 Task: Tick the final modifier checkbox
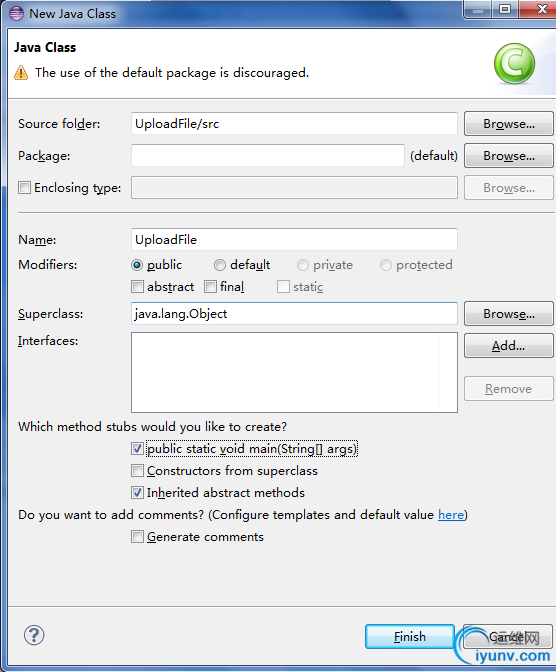pos(210,286)
